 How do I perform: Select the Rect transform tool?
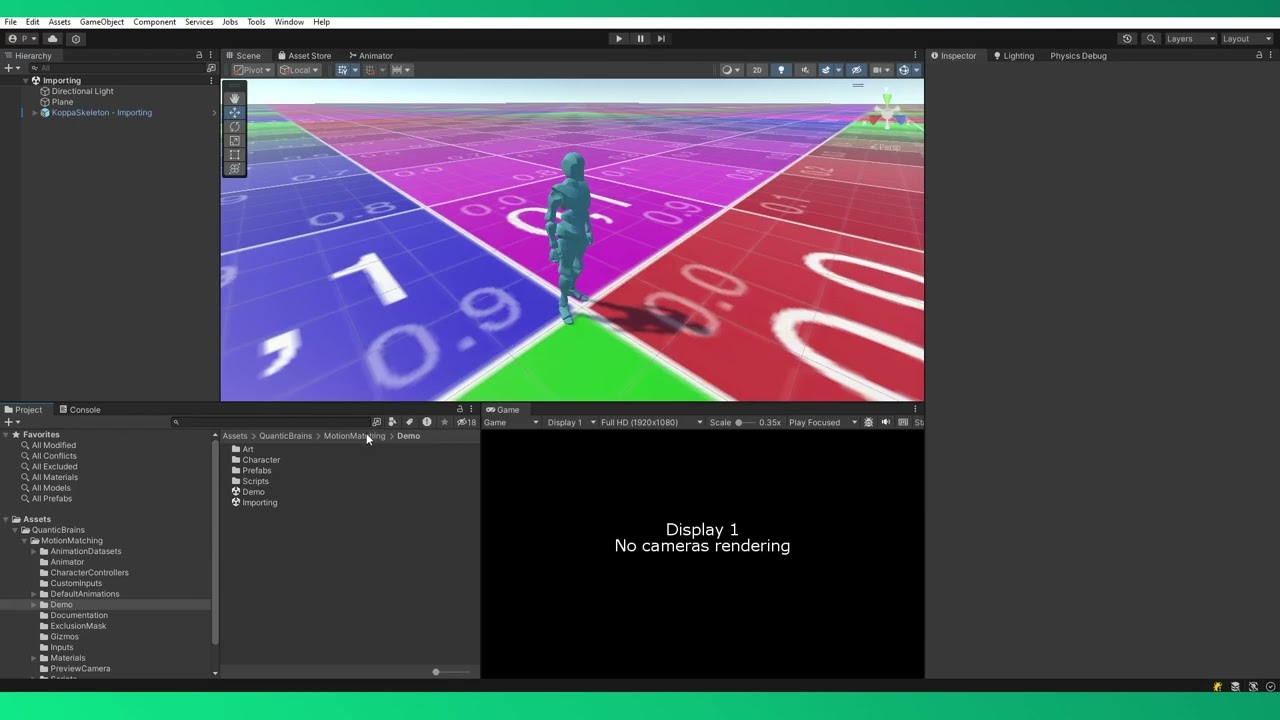[234, 154]
